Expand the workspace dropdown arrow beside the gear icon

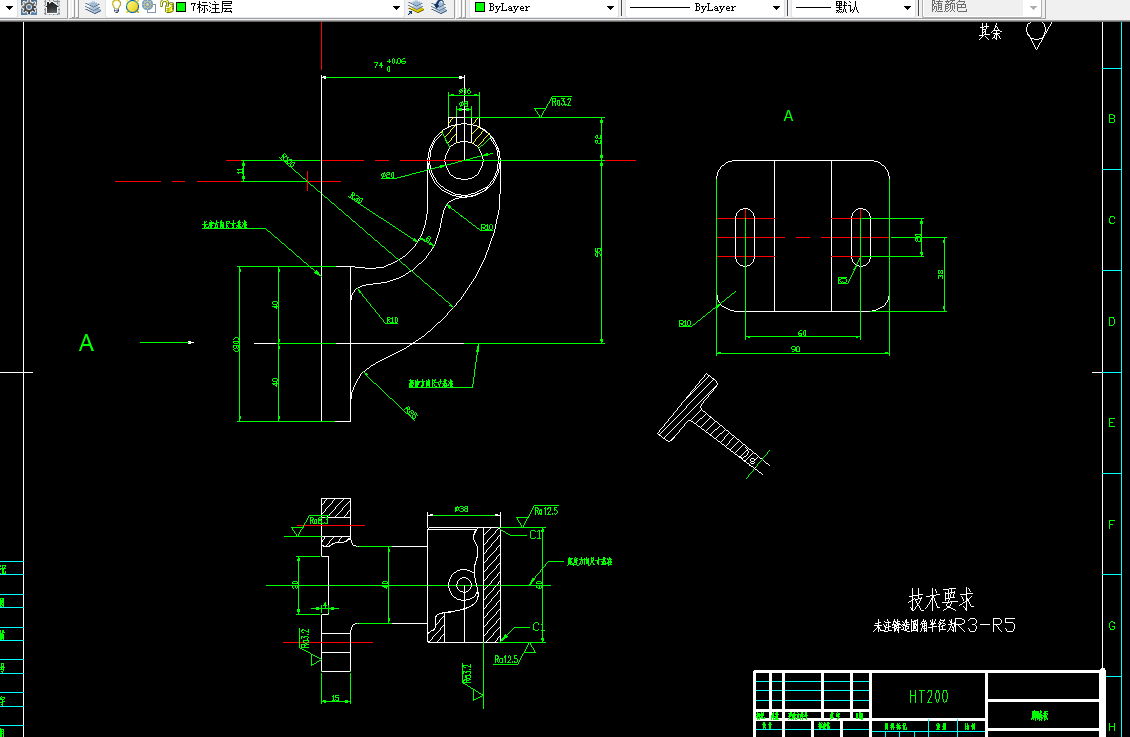[9, 8]
